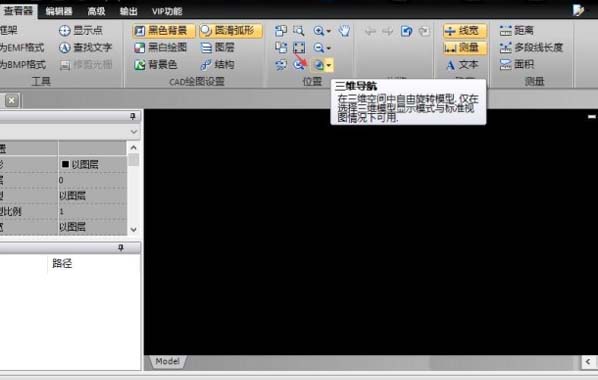Expand the zoom out dropdown arrow
Viewport: 598px width, 380px height.
tap(328, 48)
